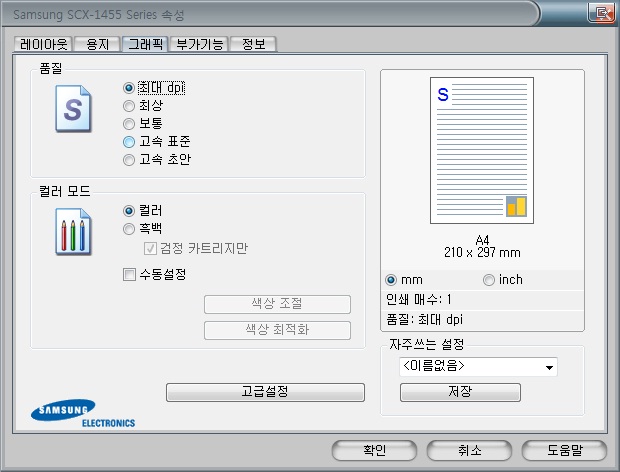The width and height of the screenshot is (620, 472).
Task: Switch to the 용지 tab
Action: 97,44
